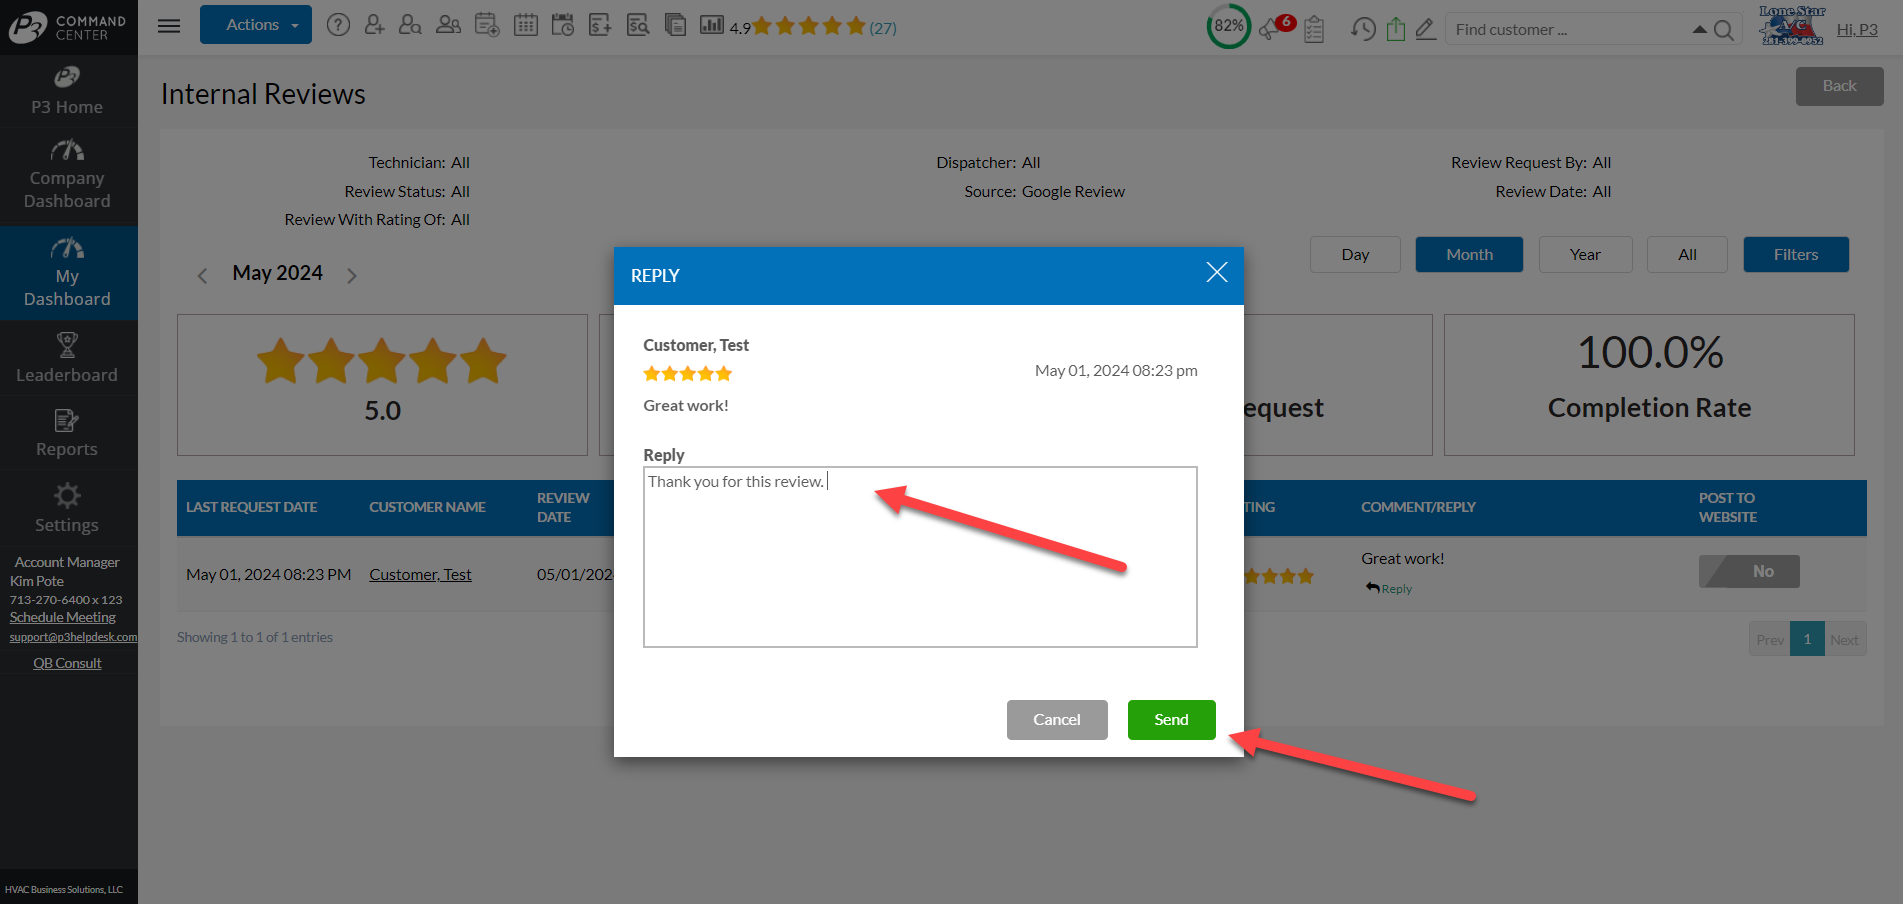Open the Actions dropdown menu
The image size is (1903, 904).
coord(256,25)
